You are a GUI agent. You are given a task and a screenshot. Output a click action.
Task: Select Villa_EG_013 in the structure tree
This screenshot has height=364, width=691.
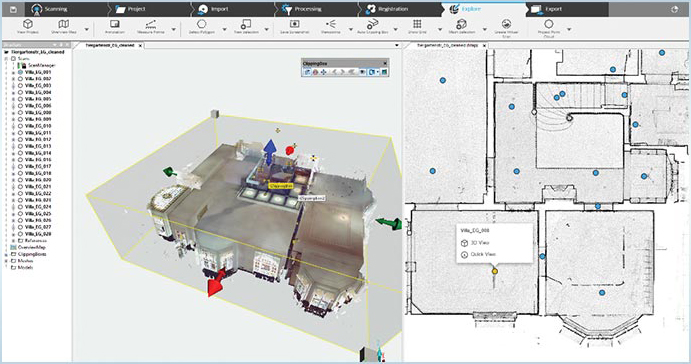[38, 146]
